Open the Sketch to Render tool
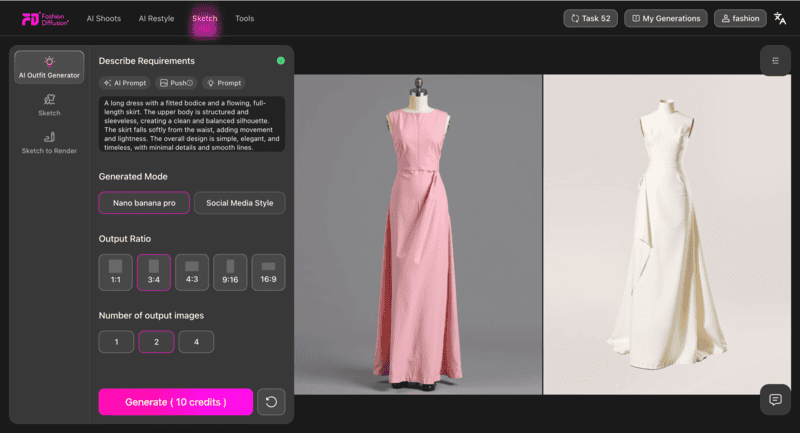The image size is (800, 433). pos(49,143)
